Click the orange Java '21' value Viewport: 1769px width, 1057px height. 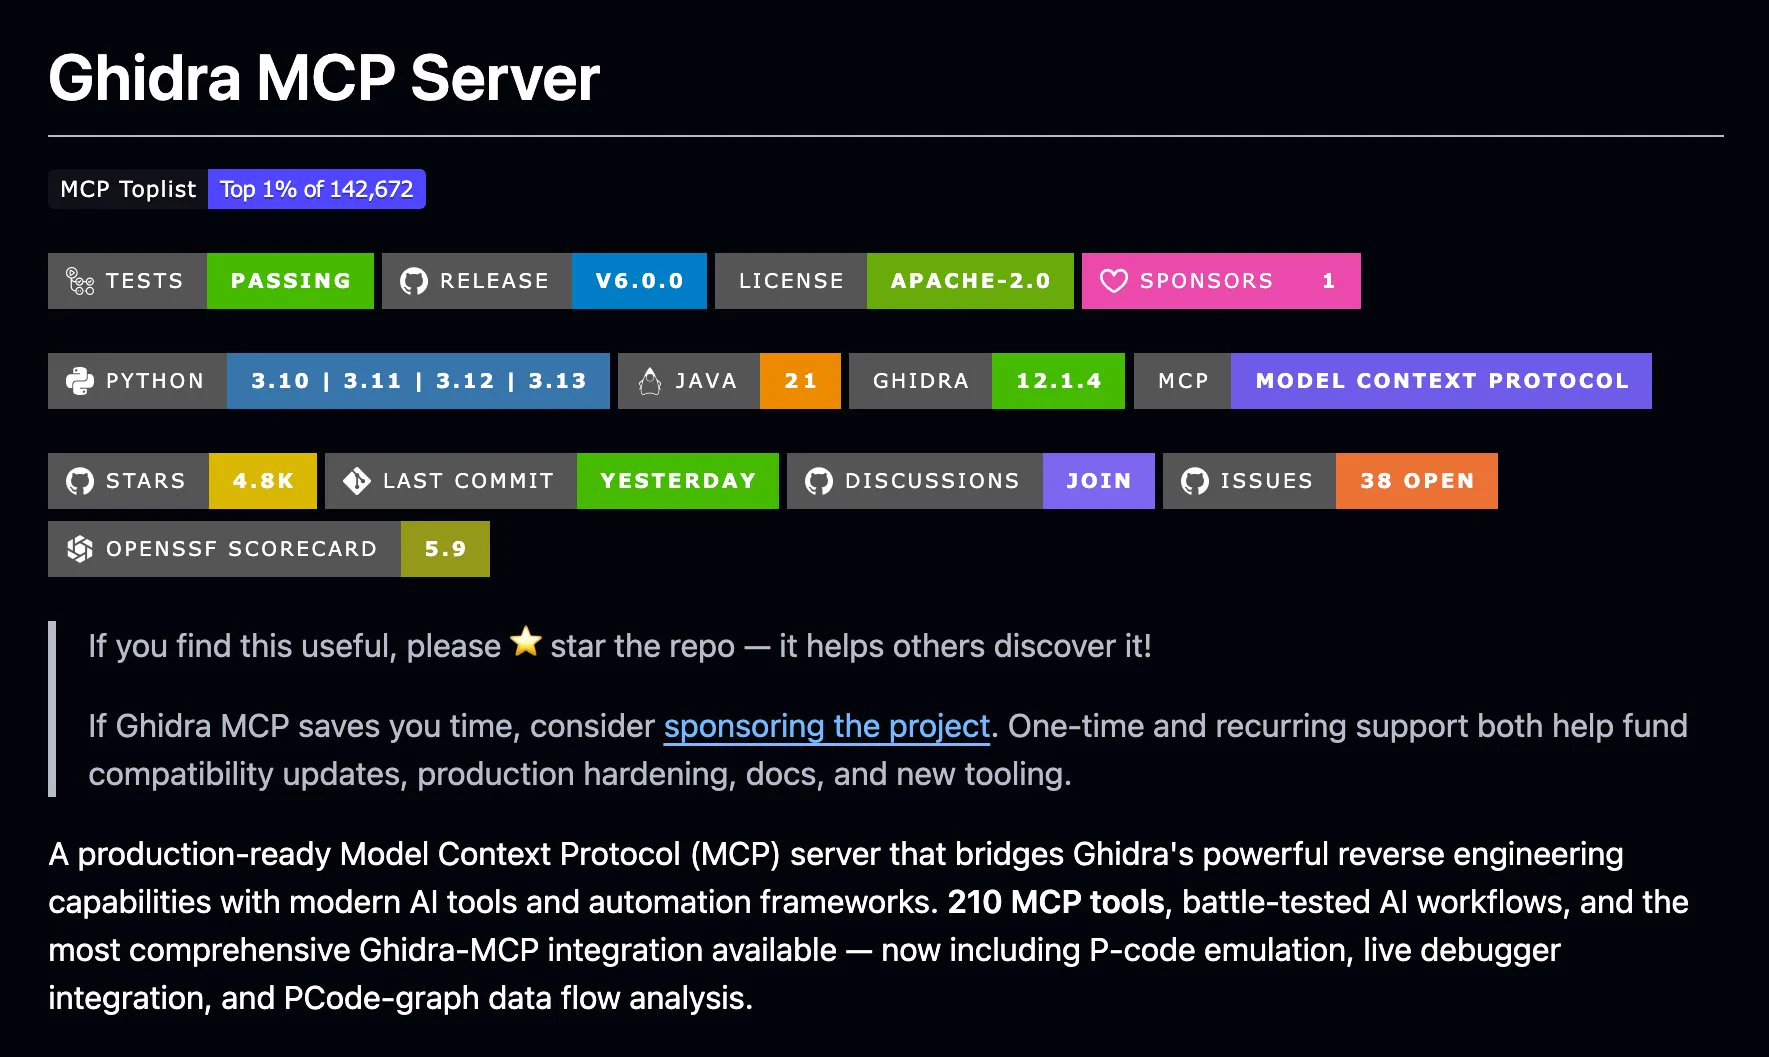800,381
